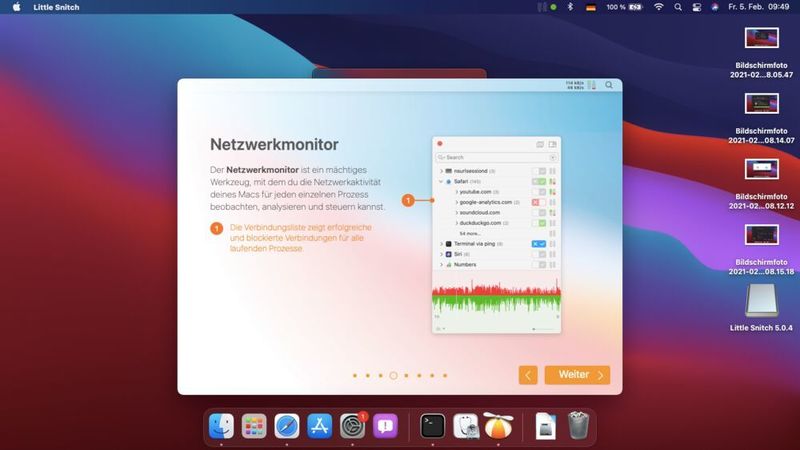Open Launchpad from the Dock
The height and width of the screenshot is (450, 800).
coord(254,426)
